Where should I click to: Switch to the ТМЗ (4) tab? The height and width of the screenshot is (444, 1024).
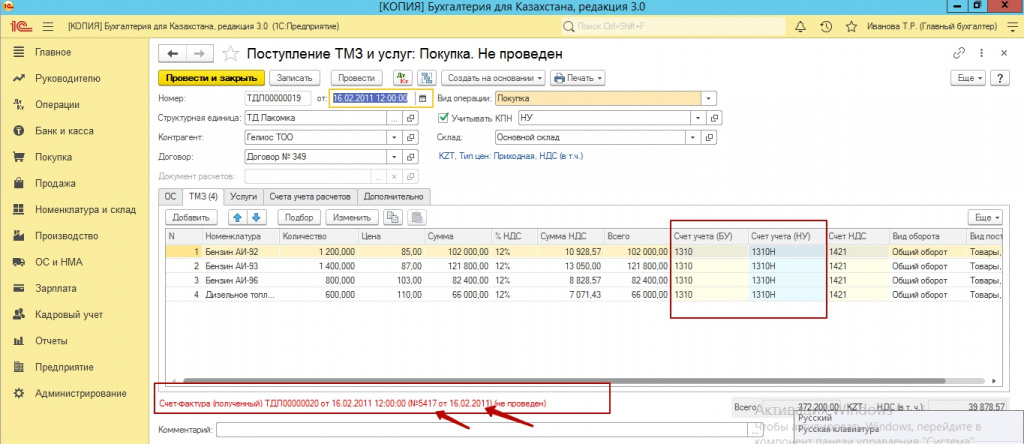click(203, 196)
